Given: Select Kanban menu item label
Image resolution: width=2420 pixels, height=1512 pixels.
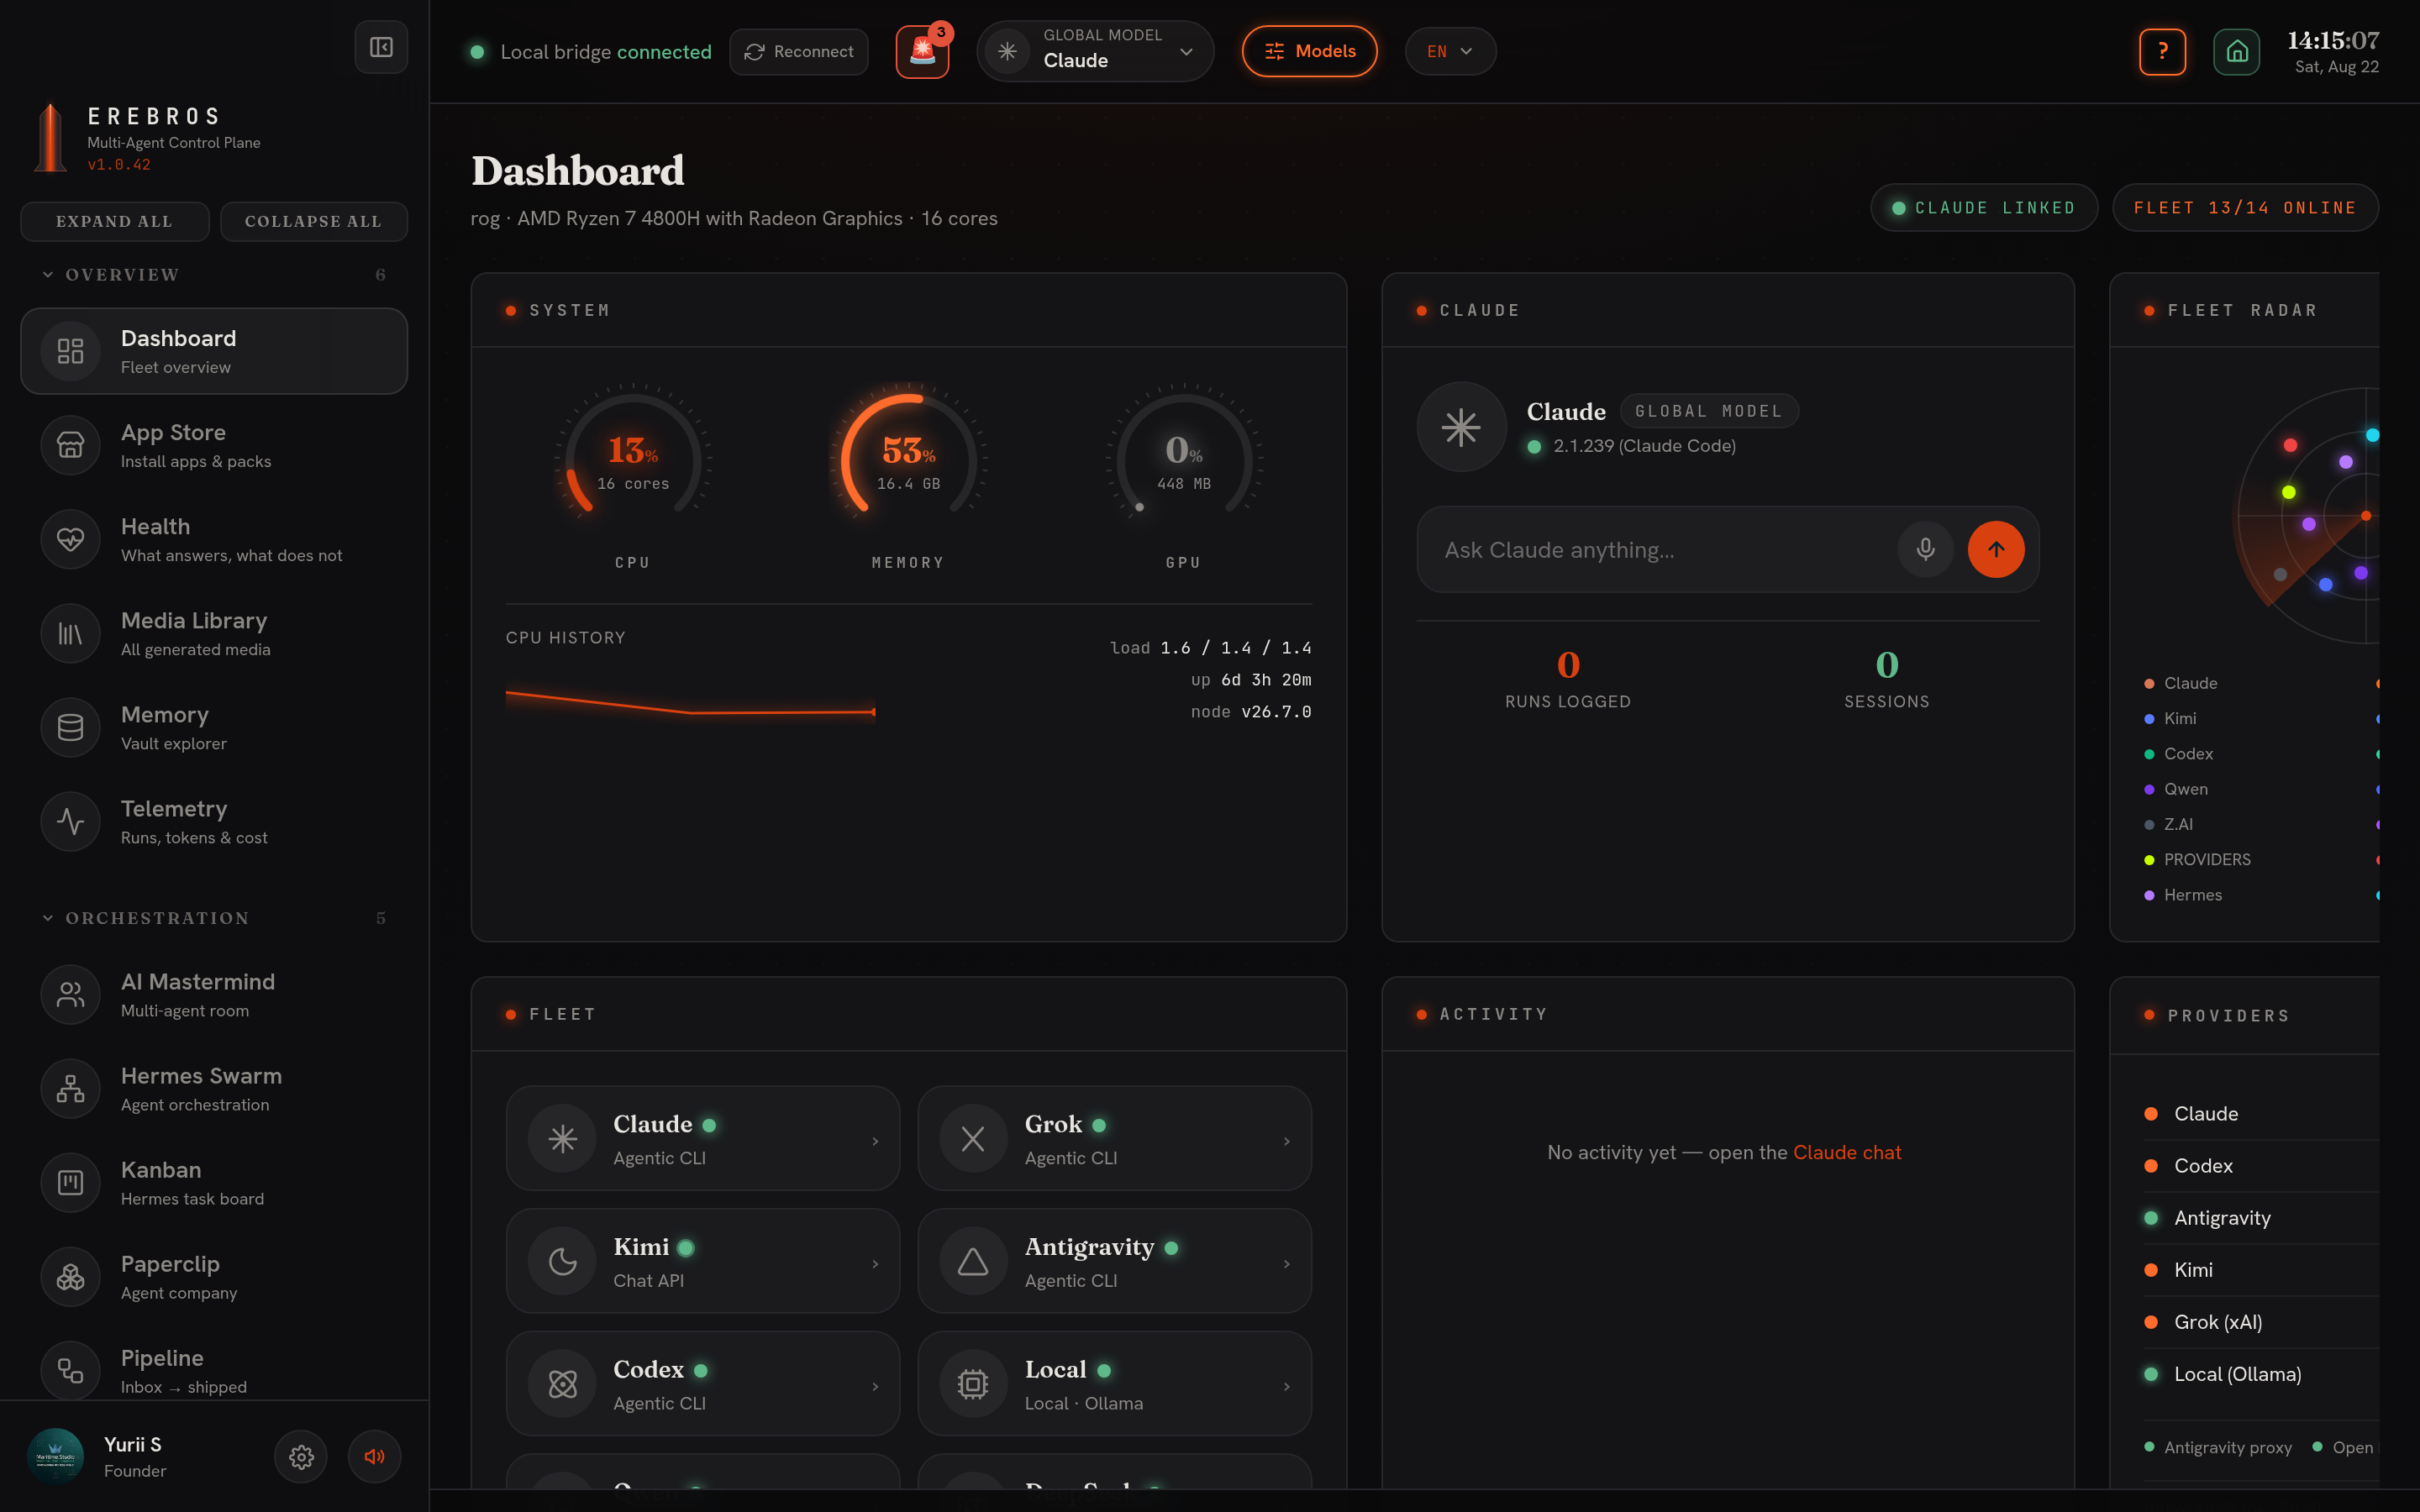Looking at the screenshot, I should tap(161, 1169).
